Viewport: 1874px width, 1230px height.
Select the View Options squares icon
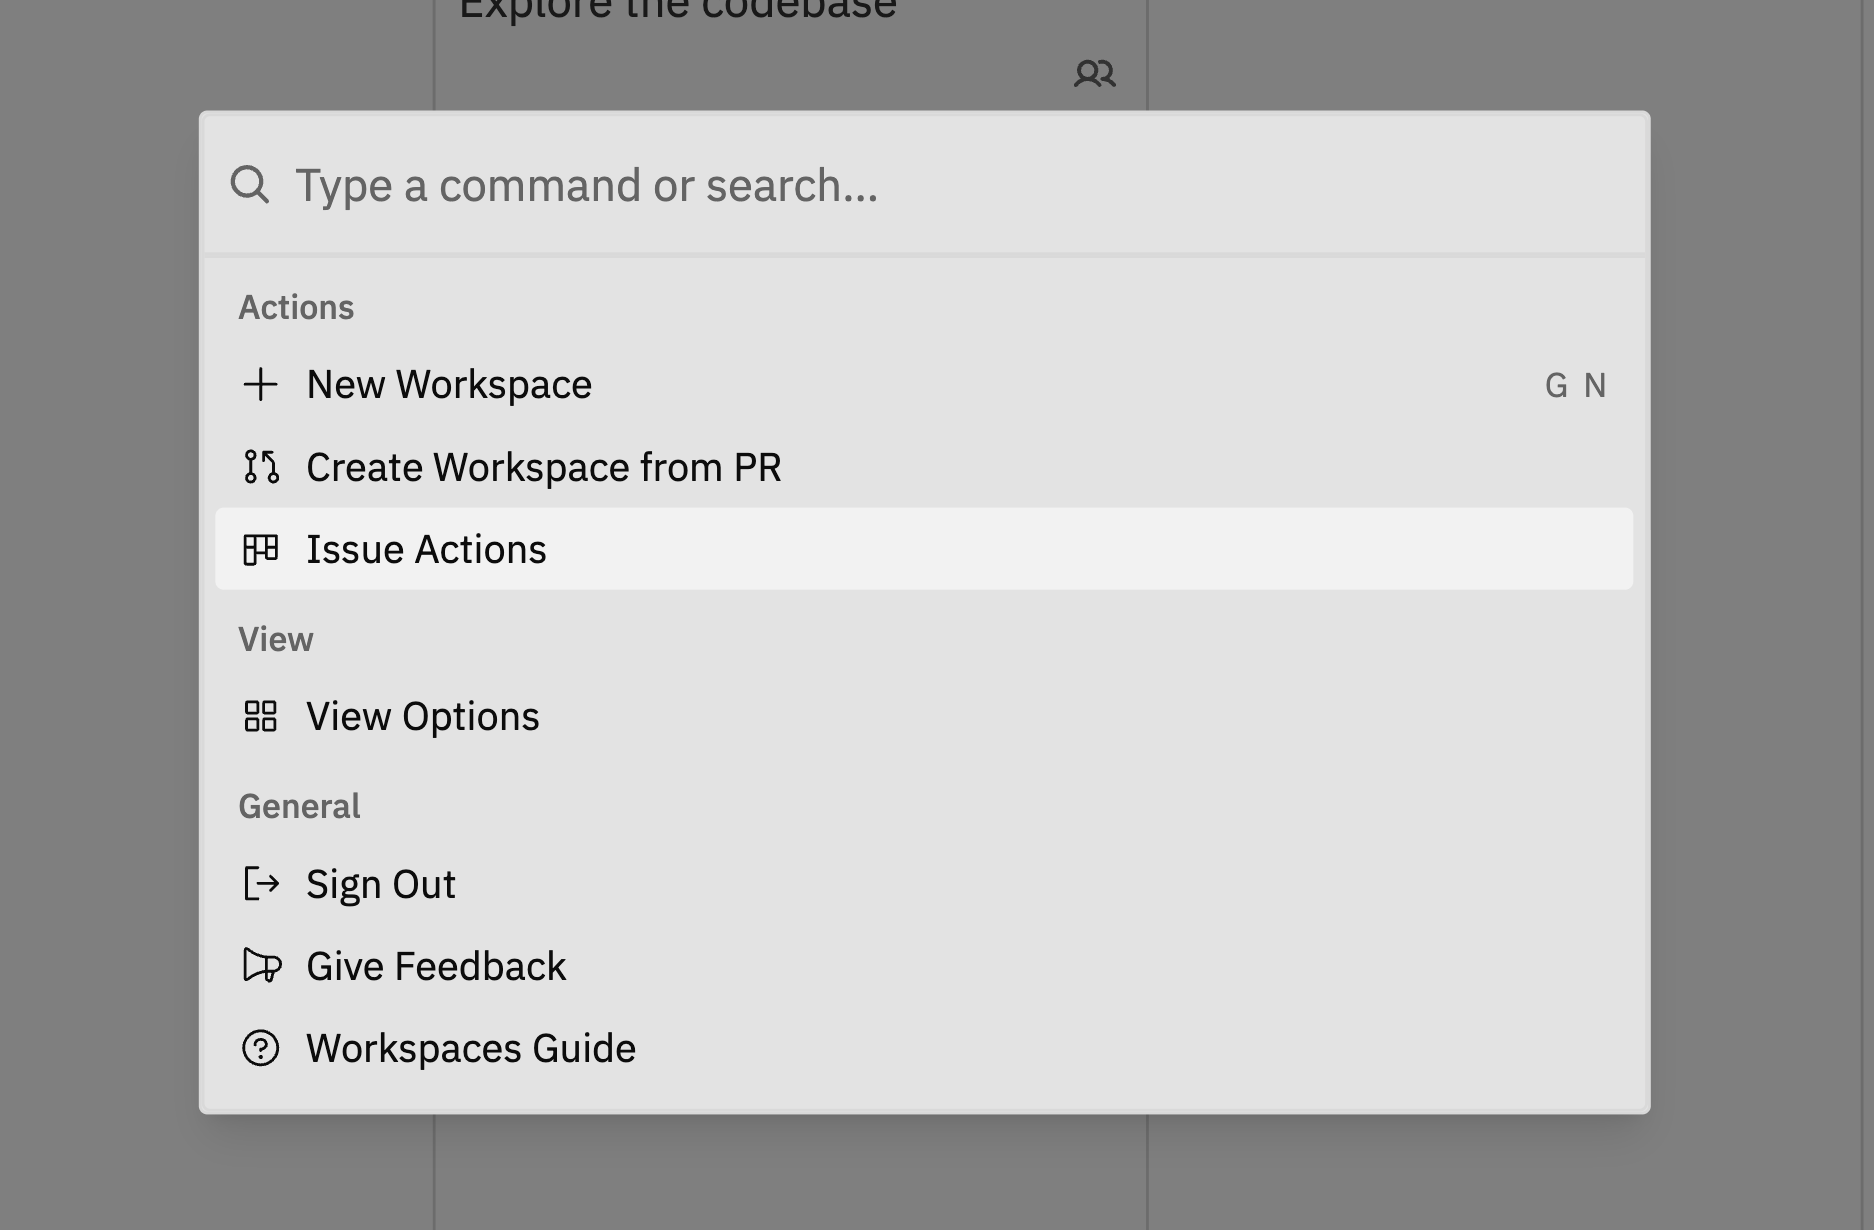[262, 716]
